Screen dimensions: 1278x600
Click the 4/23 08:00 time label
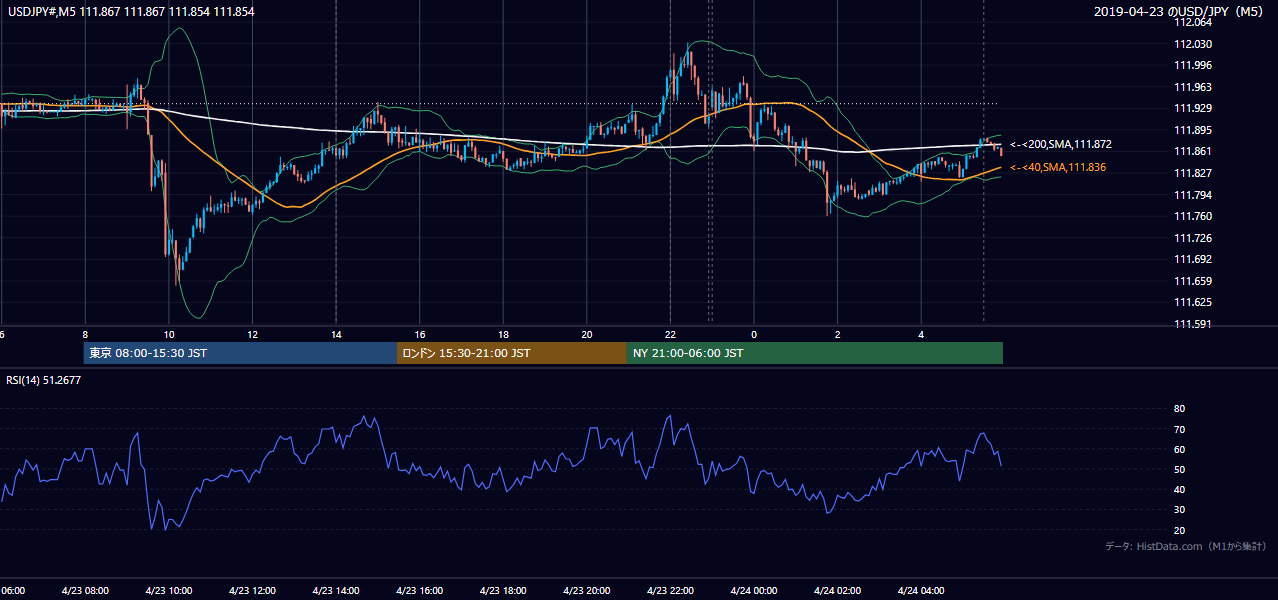(85, 590)
